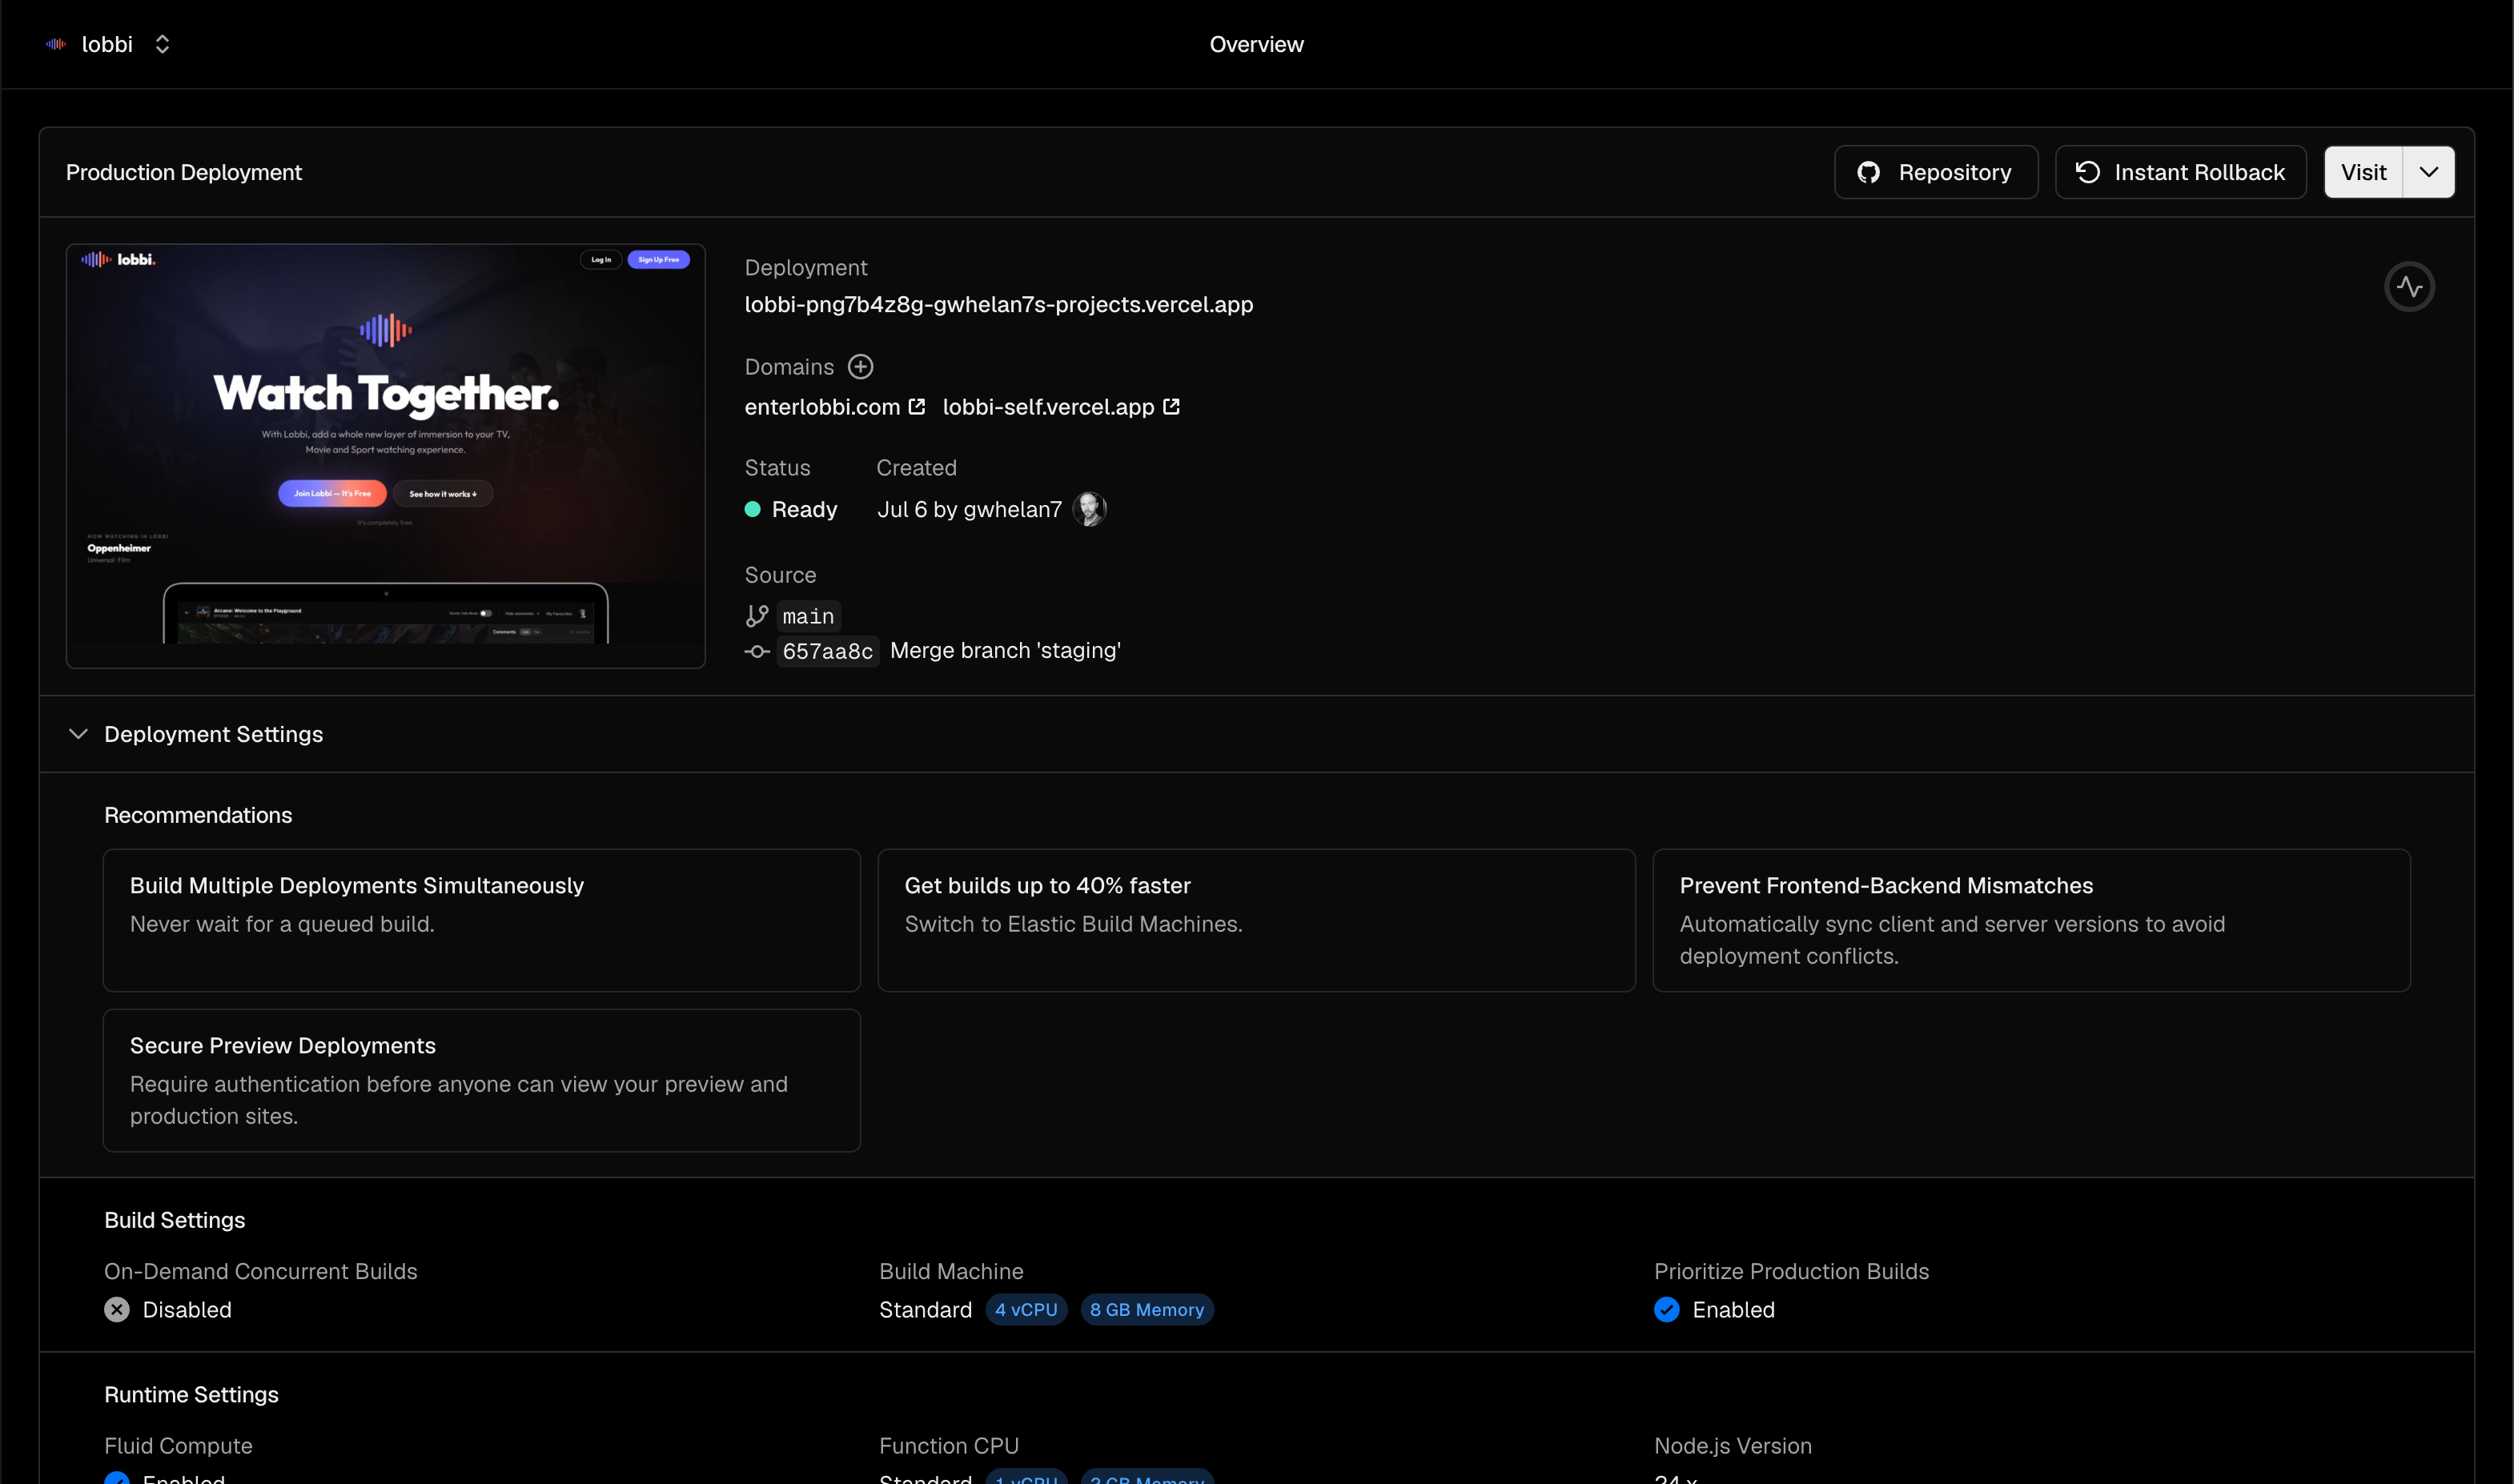Click the green Ready status dot
Viewport: 2514px width, 1484px height.
[752, 509]
